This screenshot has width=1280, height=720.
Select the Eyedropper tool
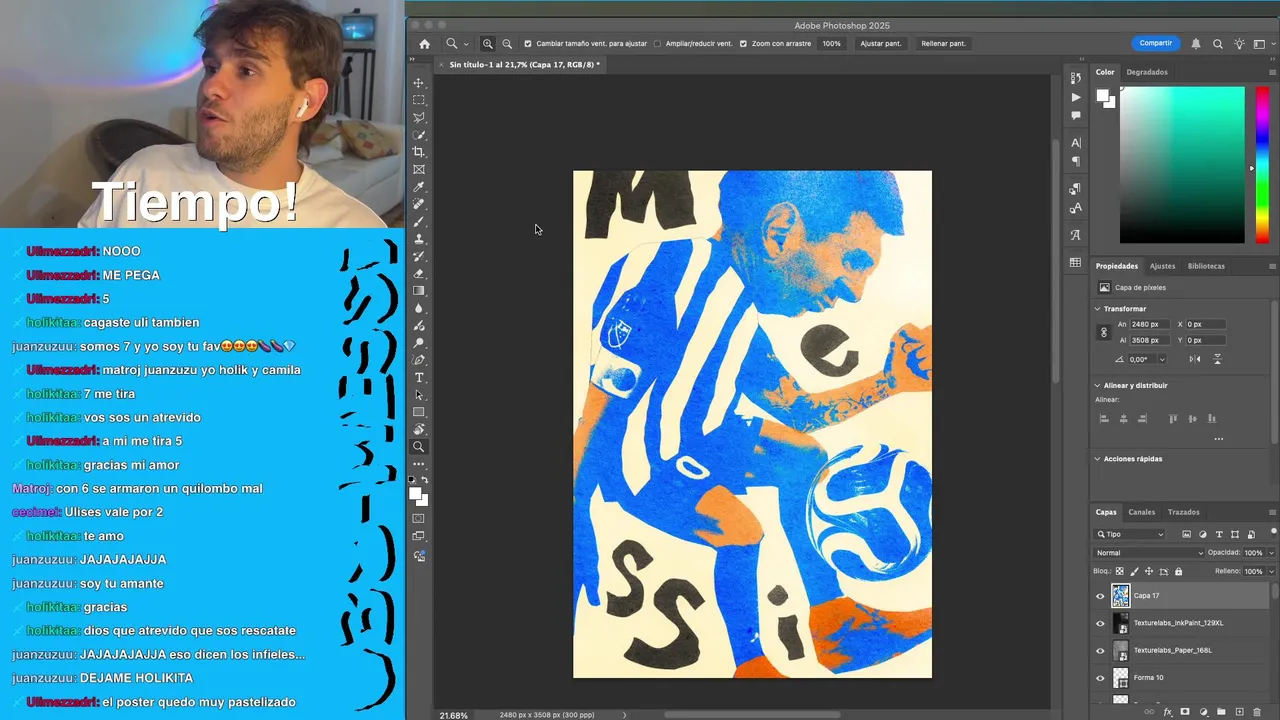419,187
